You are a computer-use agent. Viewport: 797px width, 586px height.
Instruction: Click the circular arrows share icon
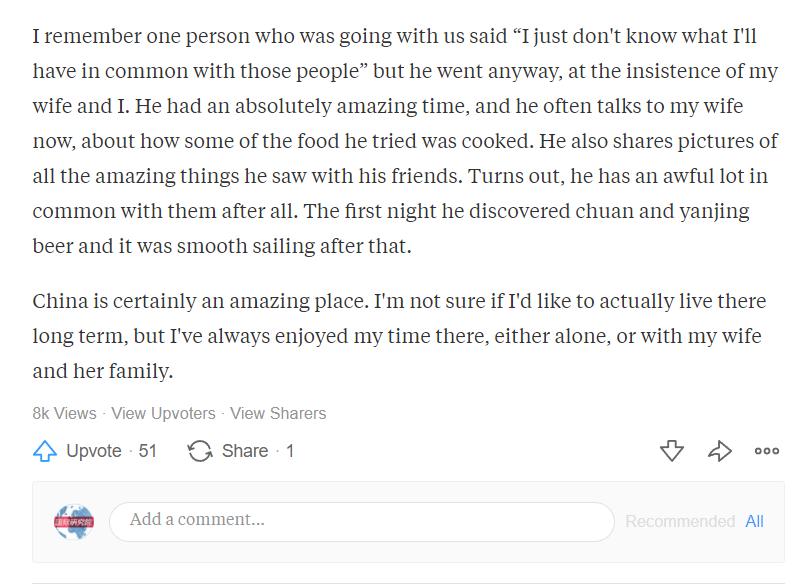pos(200,451)
